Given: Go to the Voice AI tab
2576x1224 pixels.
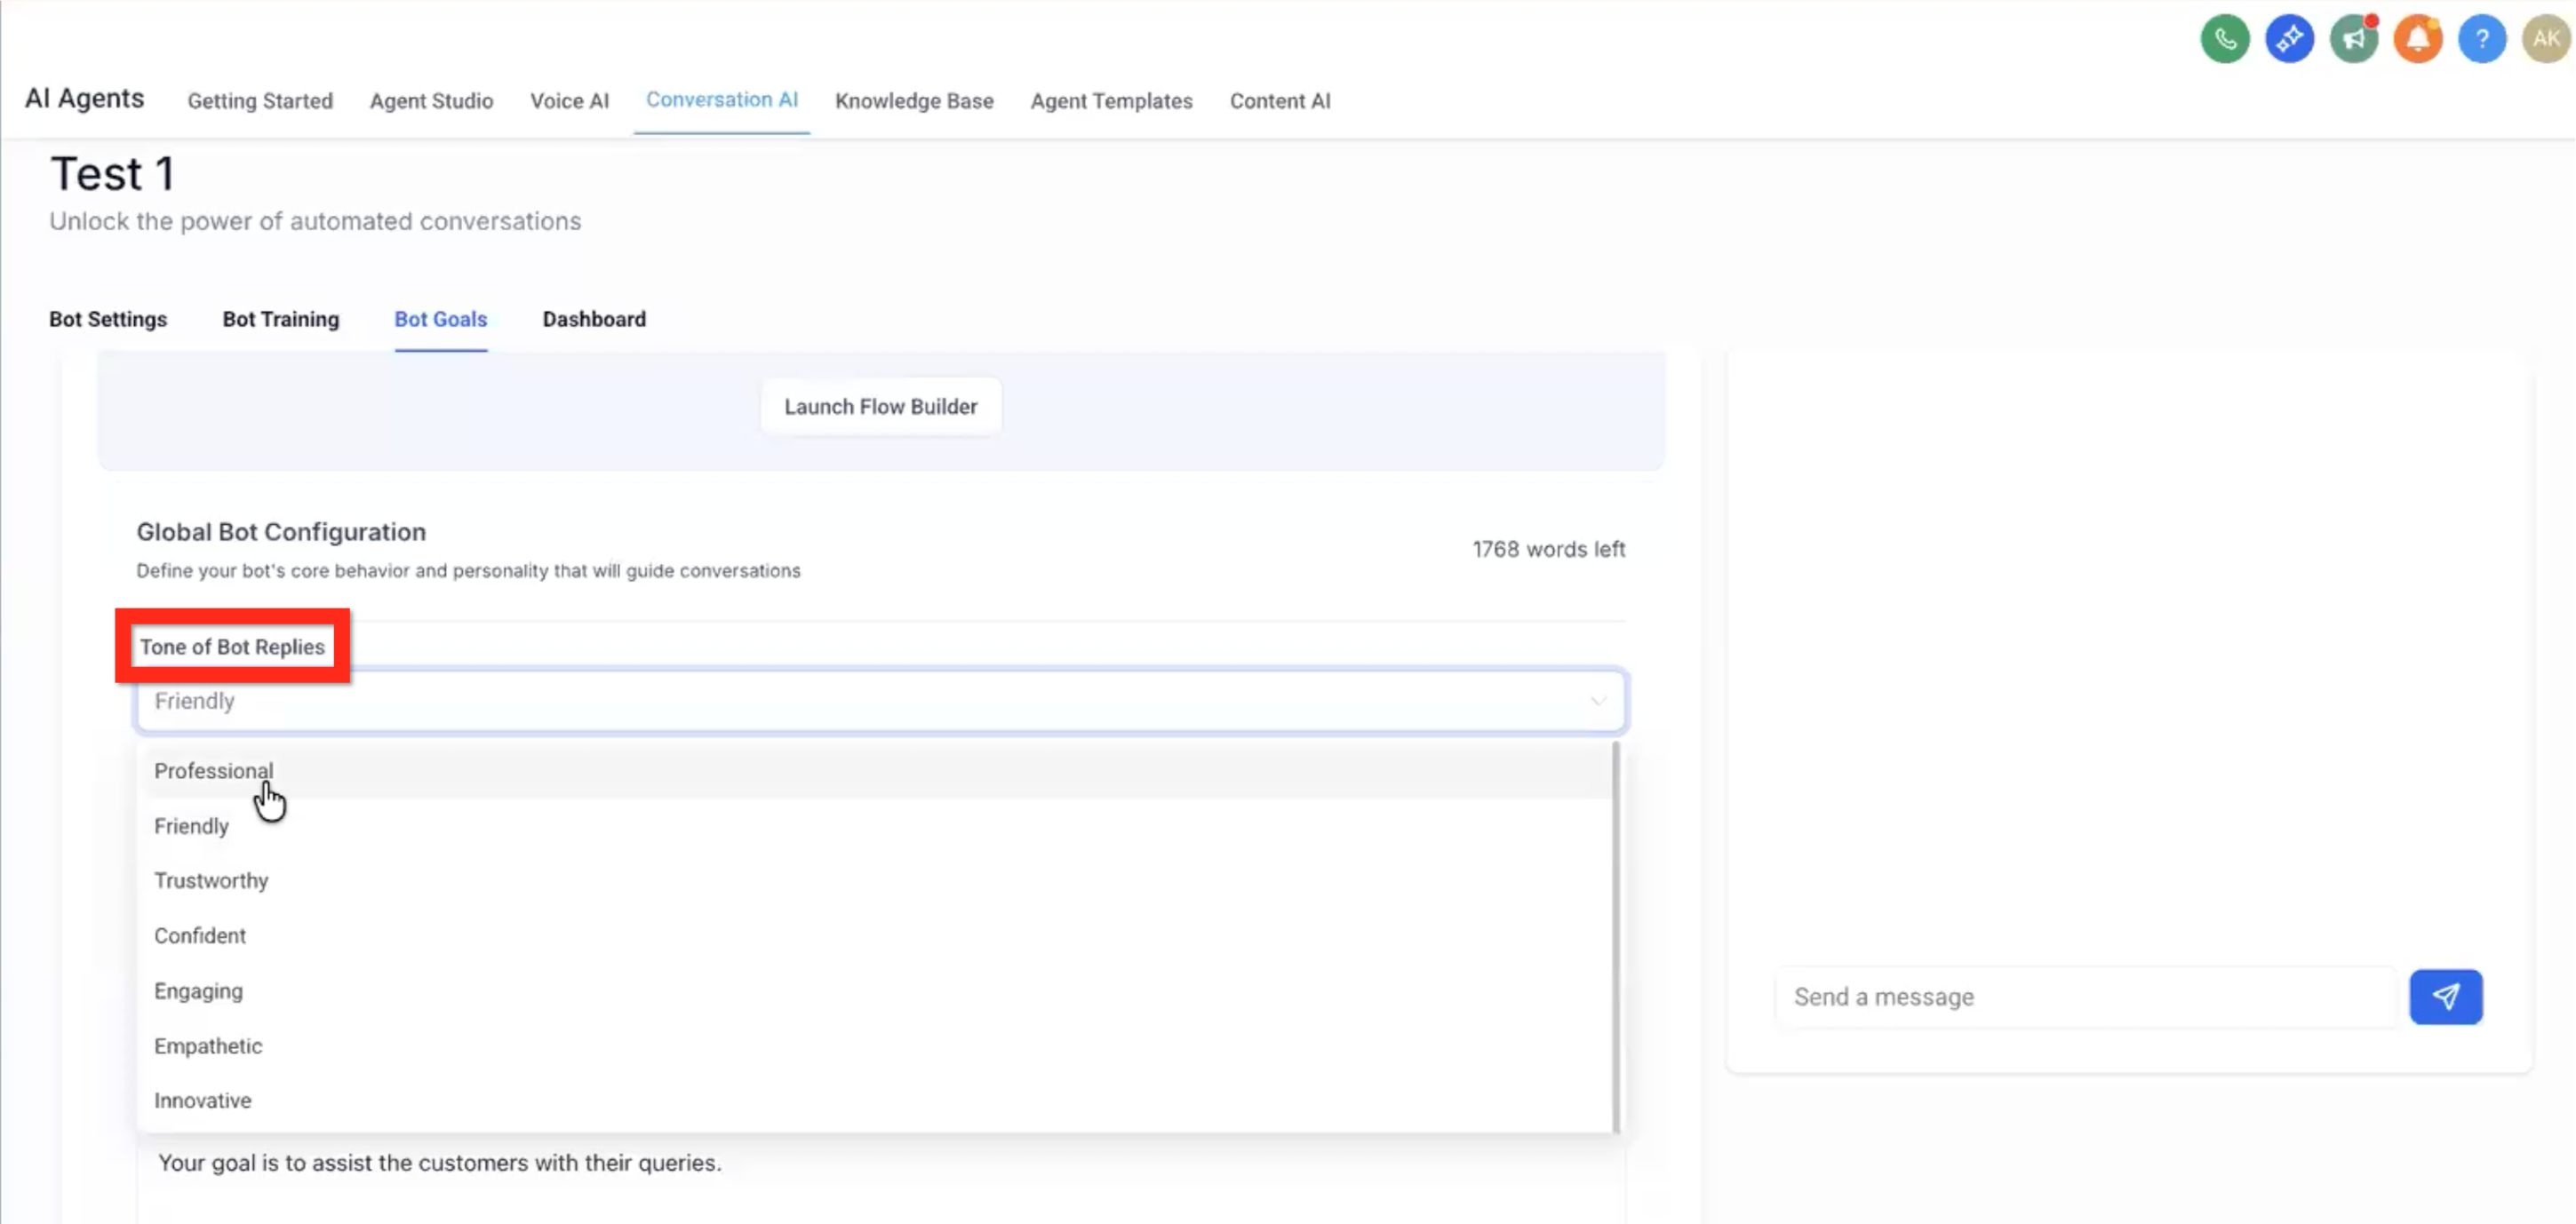Looking at the screenshot, I should click(569, 101).
